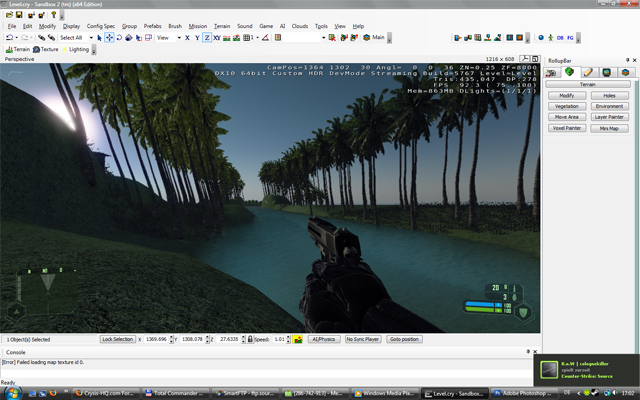Open the File menu
The image size is (640, 400).
(12, 26)
